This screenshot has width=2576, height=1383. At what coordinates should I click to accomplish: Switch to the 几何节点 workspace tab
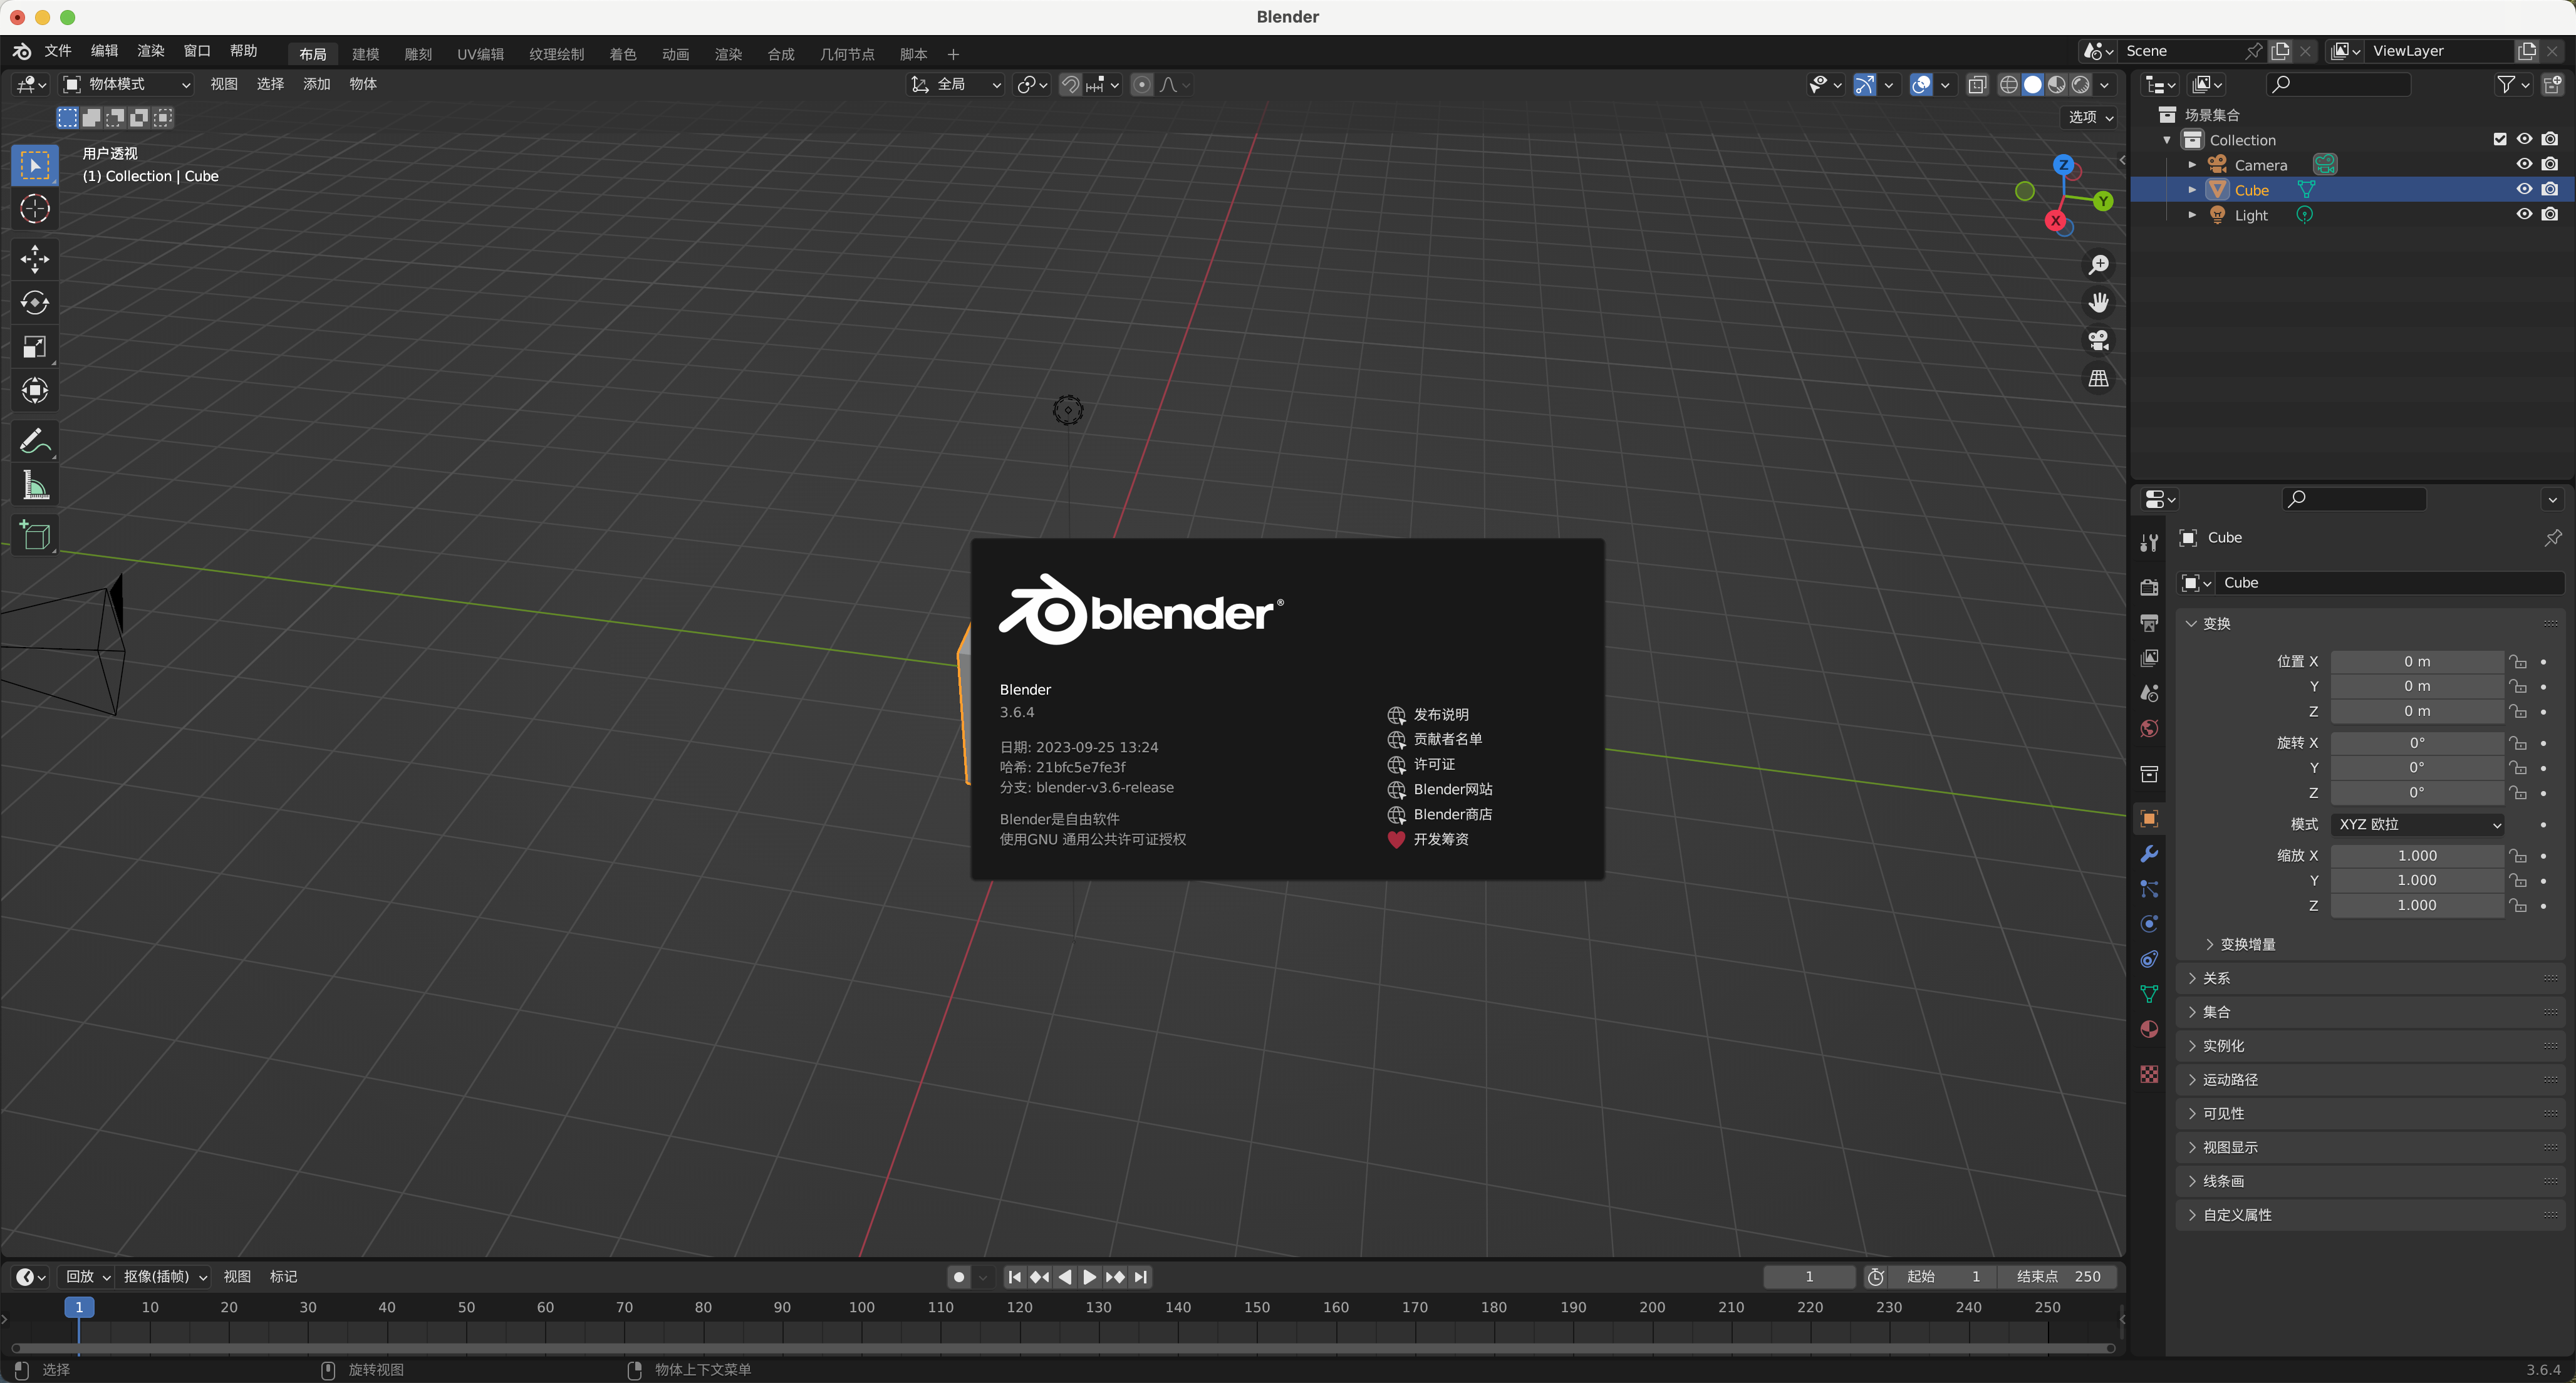pos(847,54)
